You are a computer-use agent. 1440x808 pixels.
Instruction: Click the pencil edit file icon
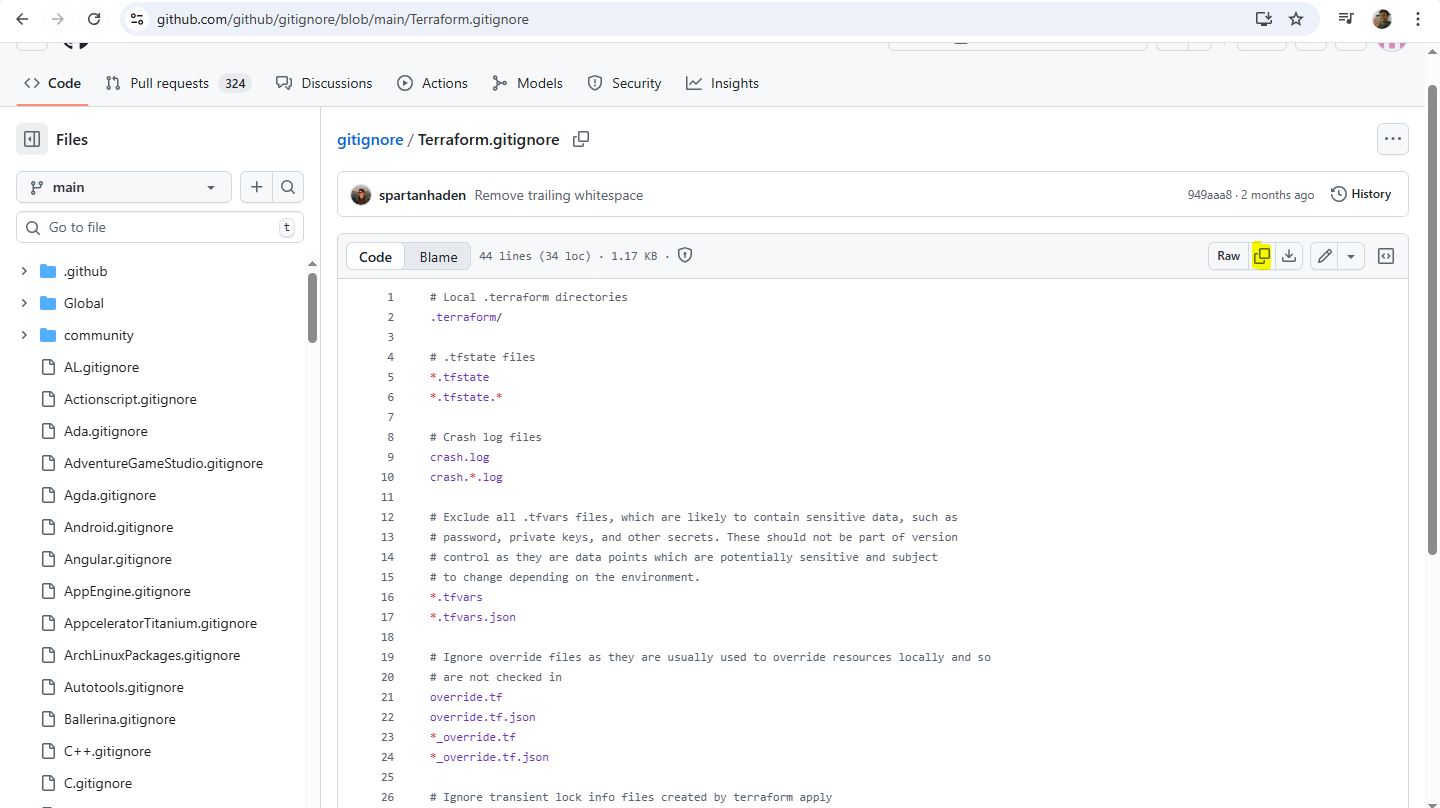1324,256
